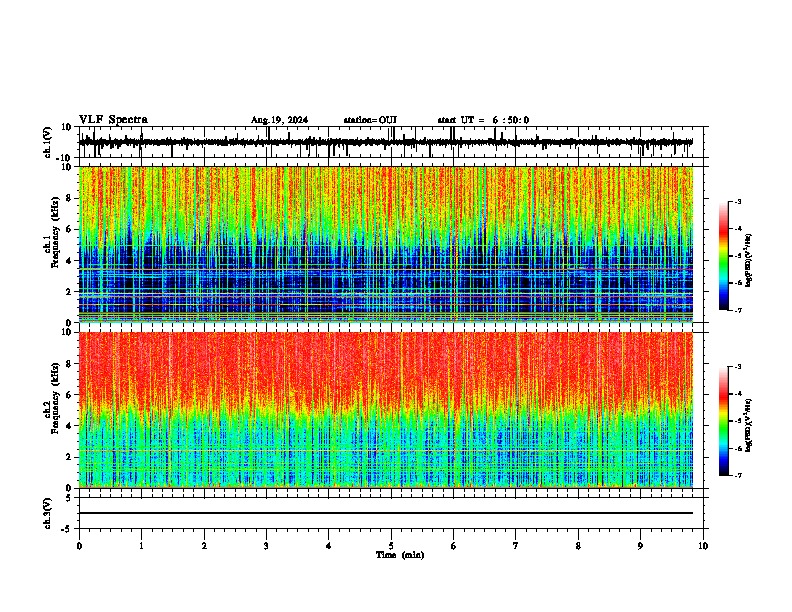This screenshot has height=612, width=792.
Task: Click the "Time (min)" axis label
Action: coord(400,555)
